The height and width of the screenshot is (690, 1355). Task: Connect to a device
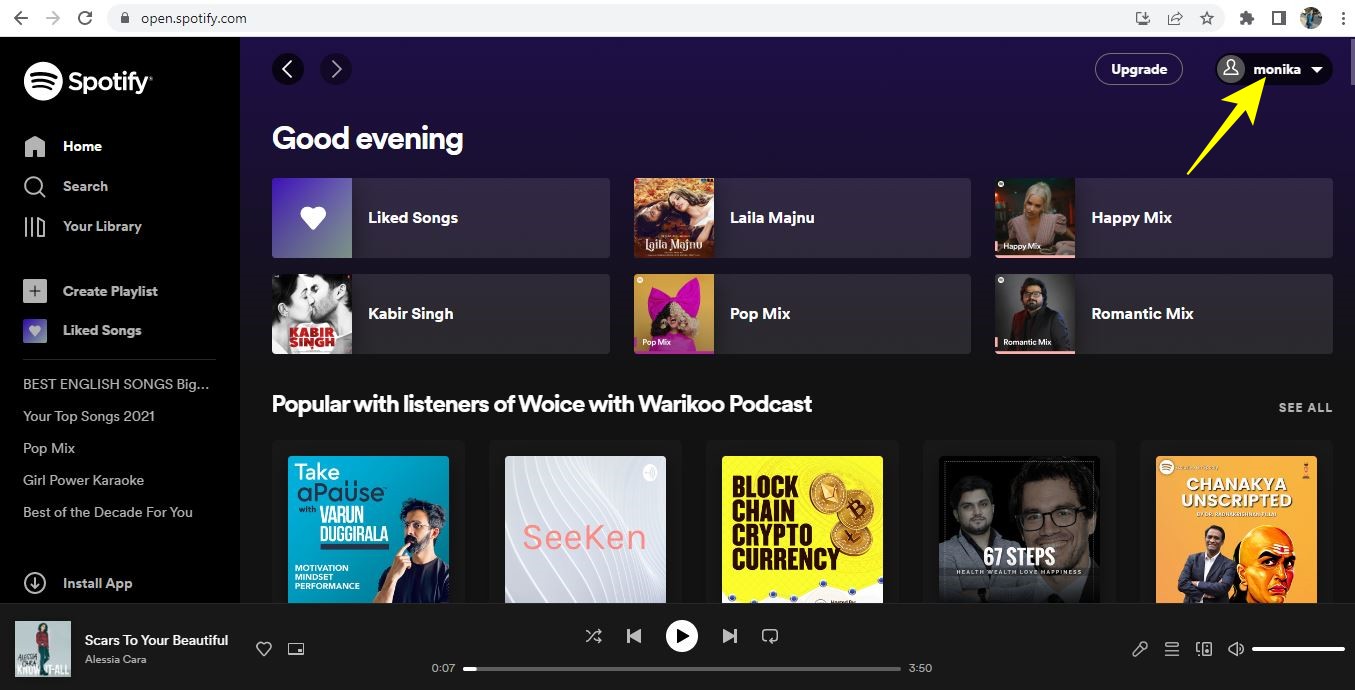tap(1203, 649)
